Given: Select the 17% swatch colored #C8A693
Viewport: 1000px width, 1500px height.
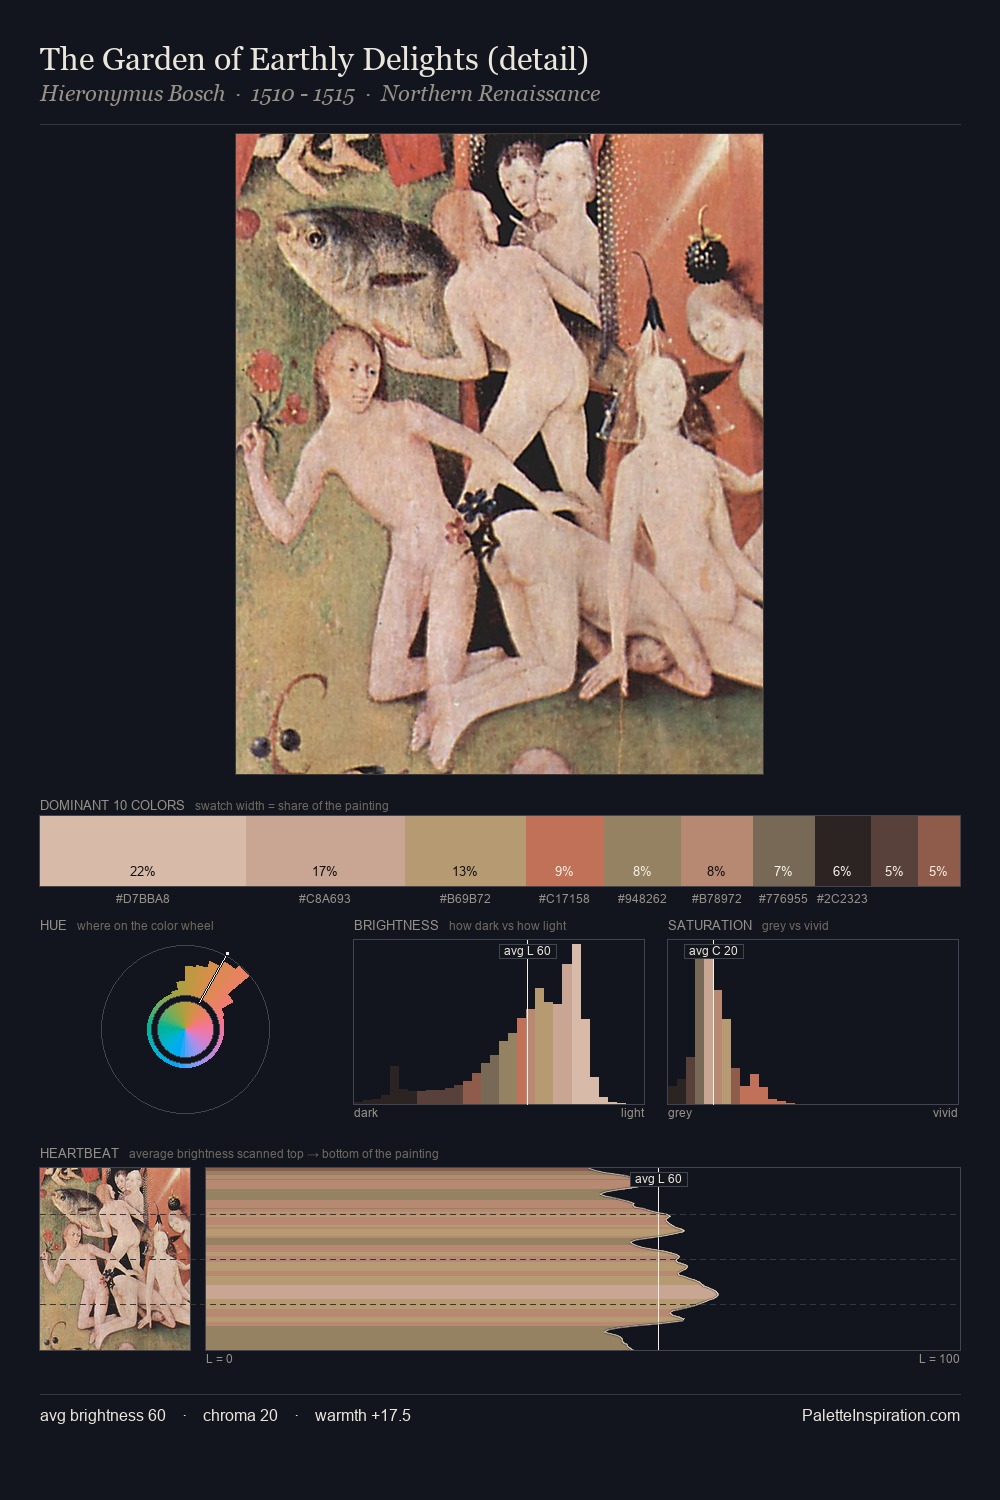Looking at the screenshot, I should (325, 851).
